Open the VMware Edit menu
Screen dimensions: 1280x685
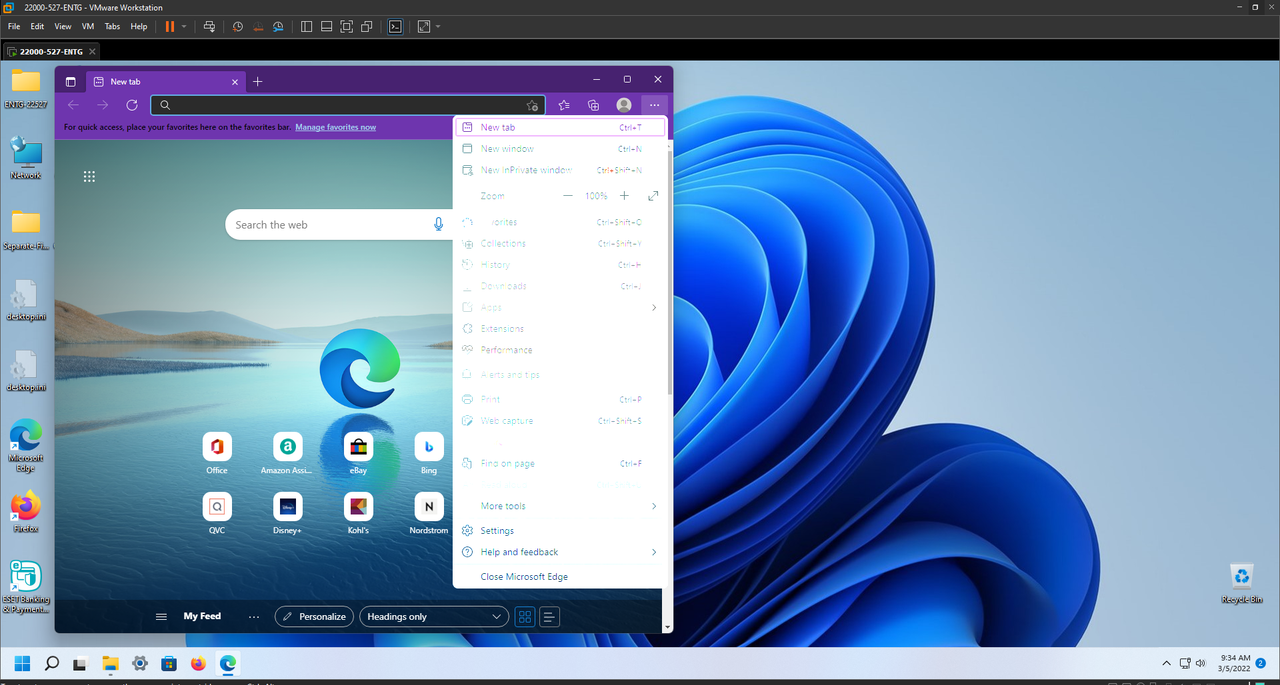tap(37, 26)
